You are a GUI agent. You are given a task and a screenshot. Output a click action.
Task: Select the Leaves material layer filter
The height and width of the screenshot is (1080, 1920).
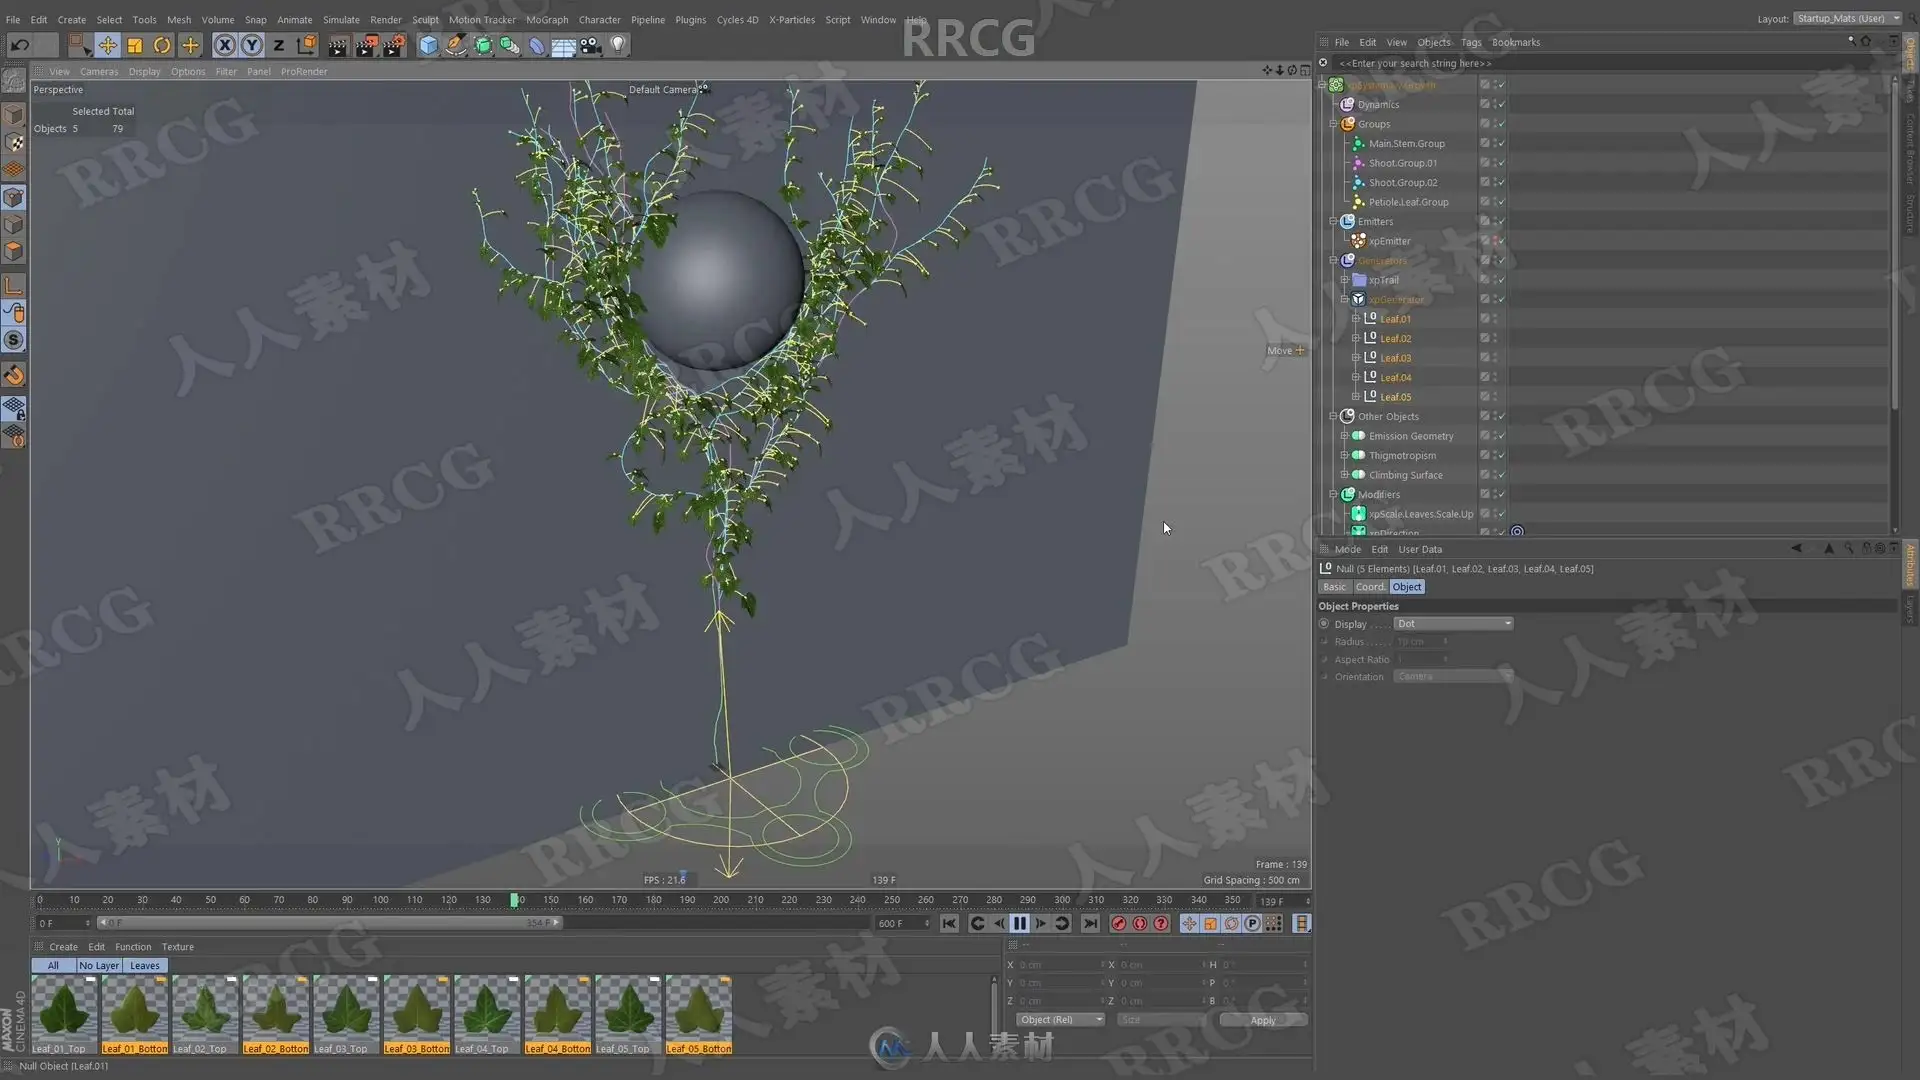click(144, 966)
